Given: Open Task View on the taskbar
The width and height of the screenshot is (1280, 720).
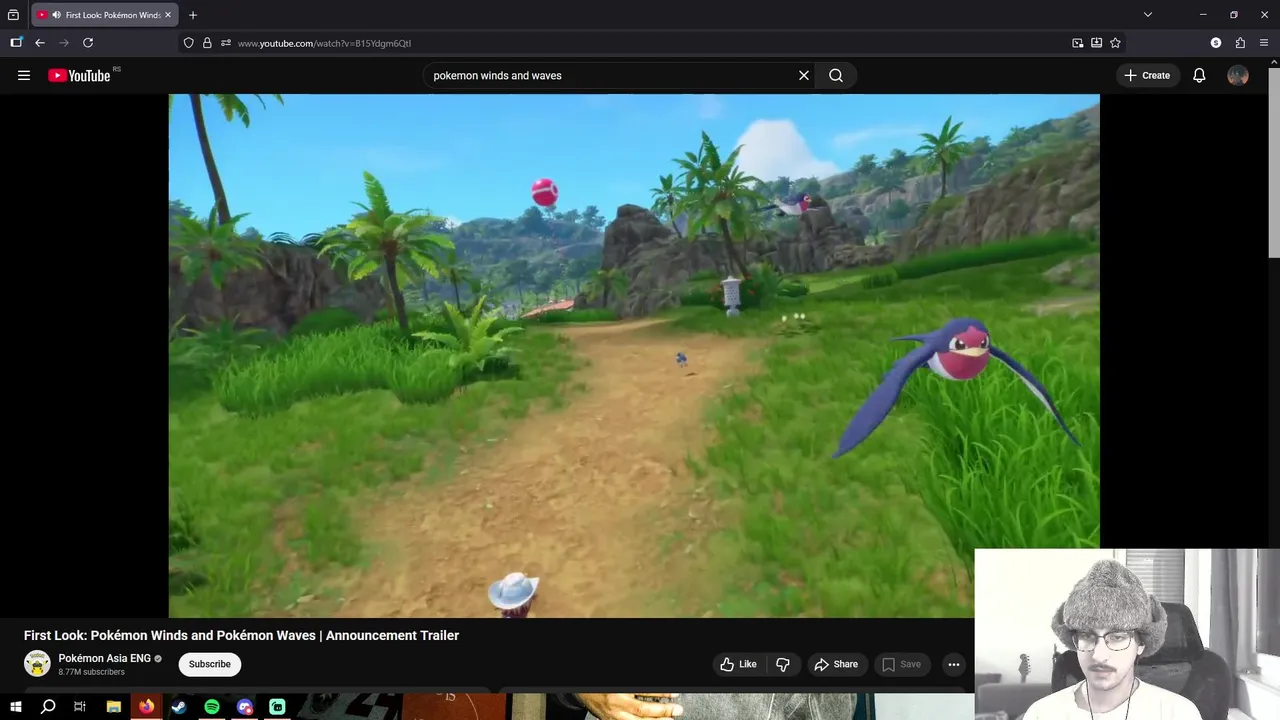Looking at the screenshot, I should pos(80,707).
